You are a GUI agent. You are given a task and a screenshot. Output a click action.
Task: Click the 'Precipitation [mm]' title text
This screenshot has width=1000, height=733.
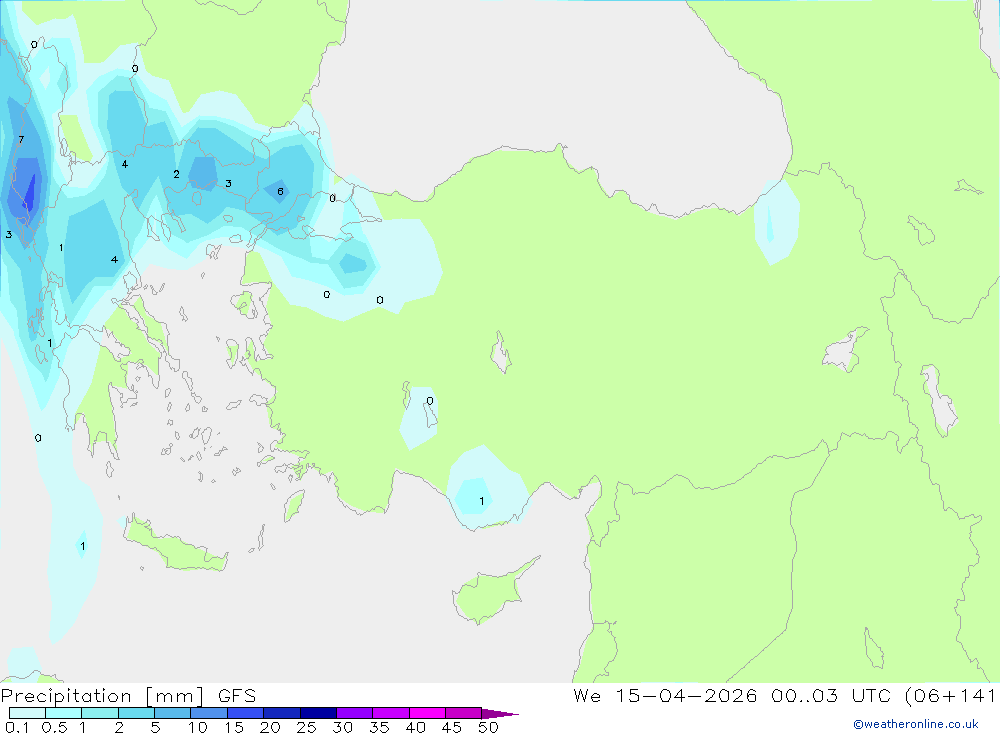coord(102,696)
